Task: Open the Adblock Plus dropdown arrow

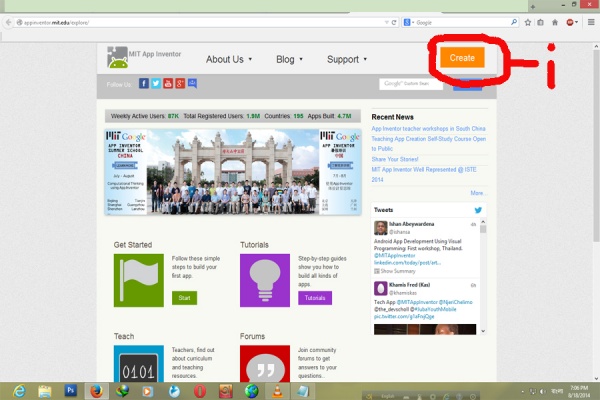Action: [x=576, y=23]
